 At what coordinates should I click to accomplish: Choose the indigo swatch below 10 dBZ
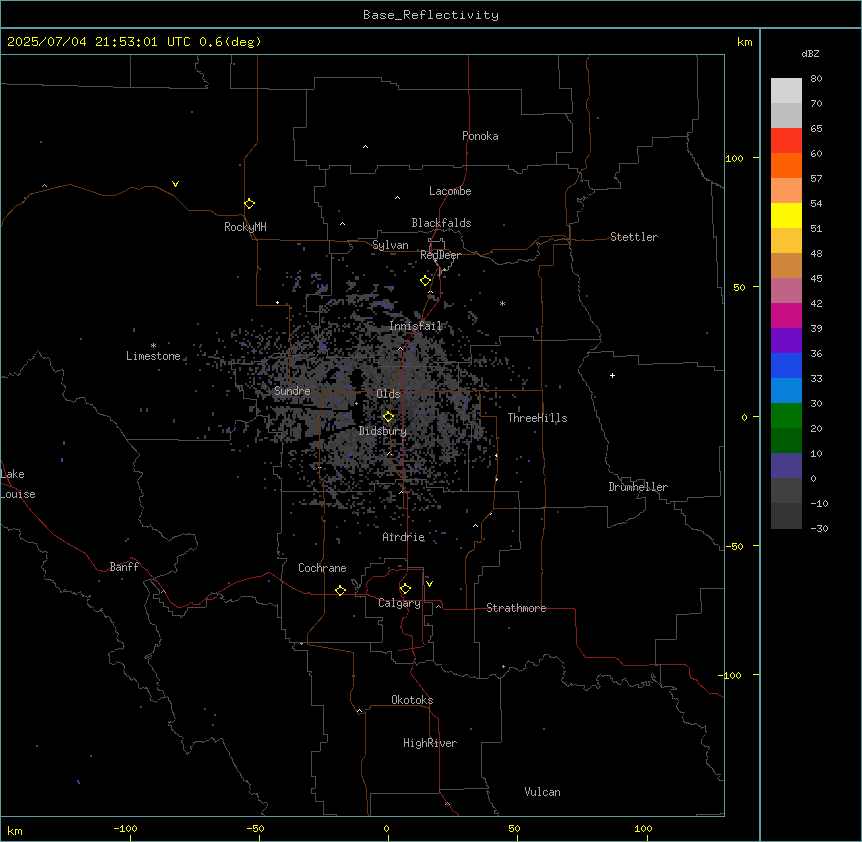786,466
